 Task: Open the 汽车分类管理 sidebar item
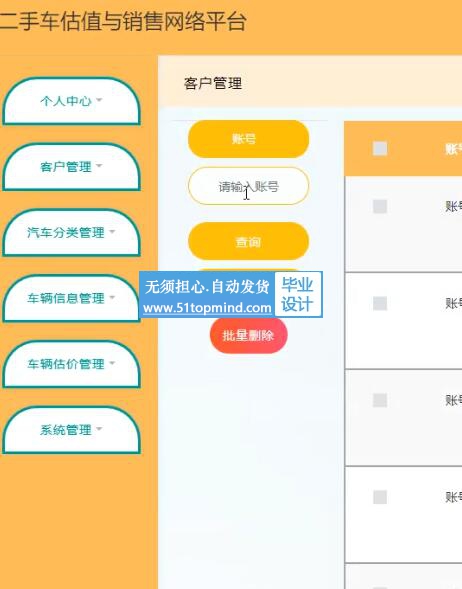click(x=71, y=233)
